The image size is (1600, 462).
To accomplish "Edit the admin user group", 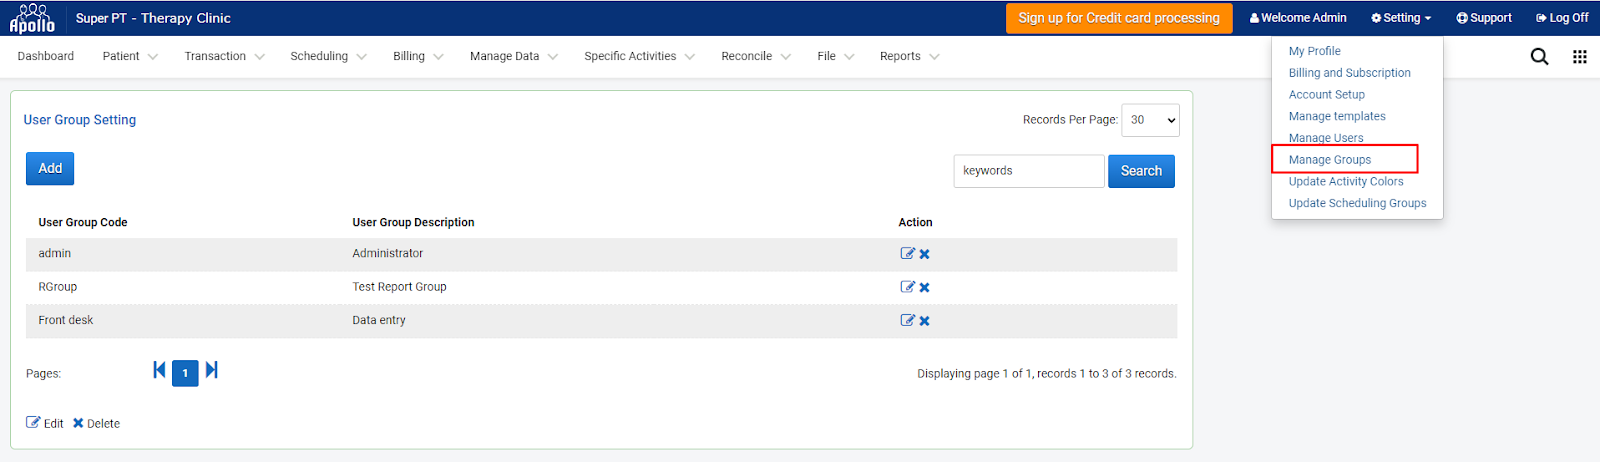I will 907,254.
